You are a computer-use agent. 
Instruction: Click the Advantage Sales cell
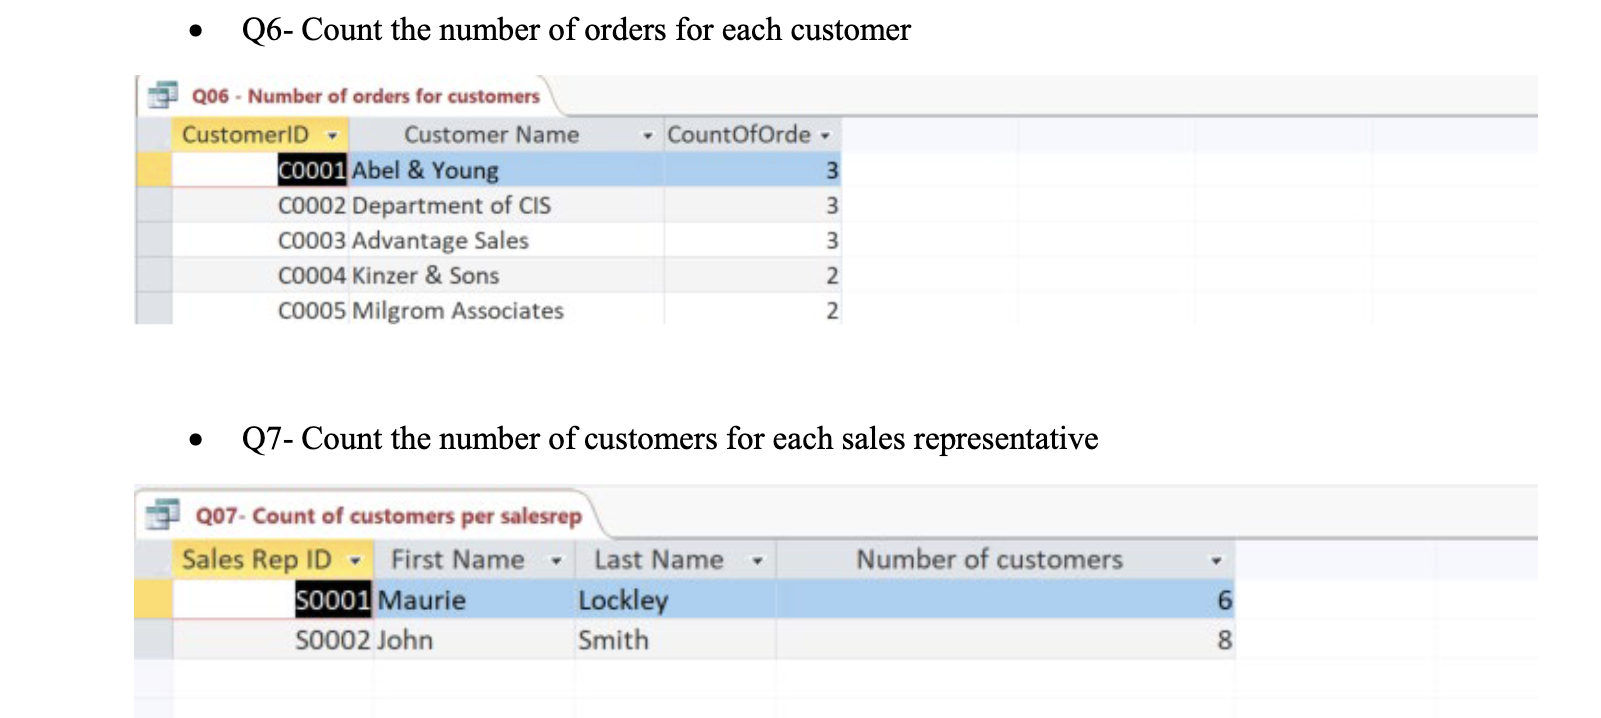(x=505, y=240)
